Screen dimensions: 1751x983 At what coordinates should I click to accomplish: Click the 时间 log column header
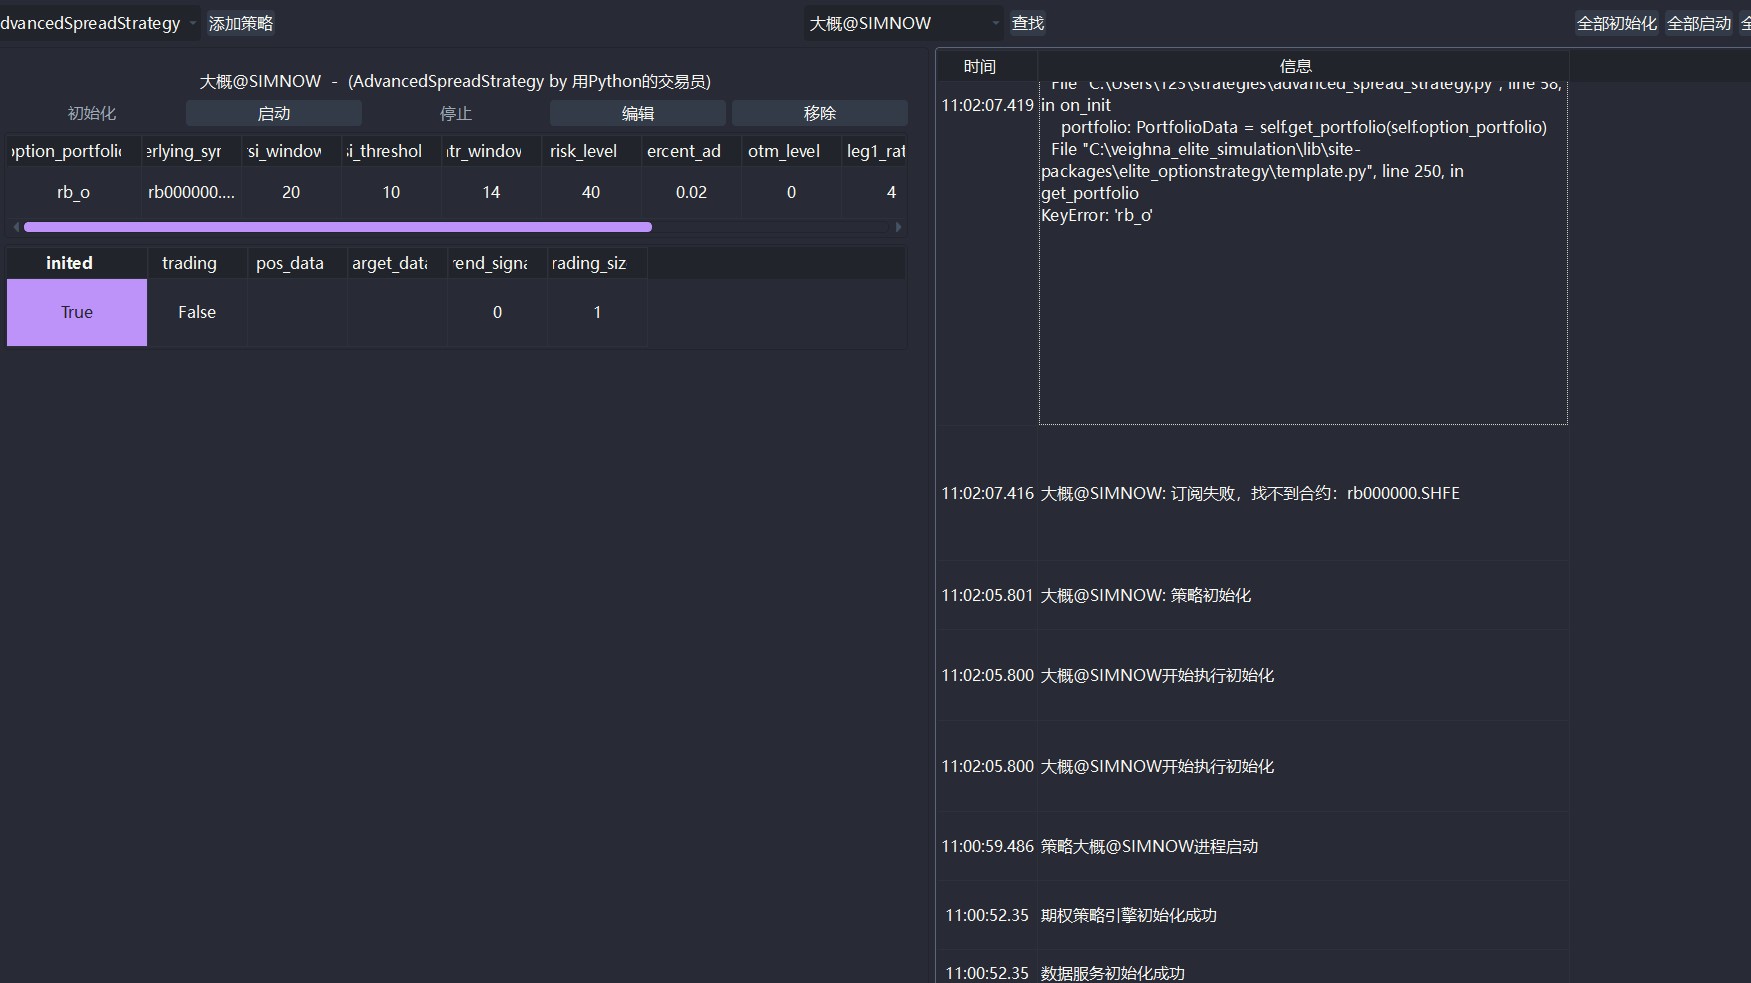pos(987,66)
